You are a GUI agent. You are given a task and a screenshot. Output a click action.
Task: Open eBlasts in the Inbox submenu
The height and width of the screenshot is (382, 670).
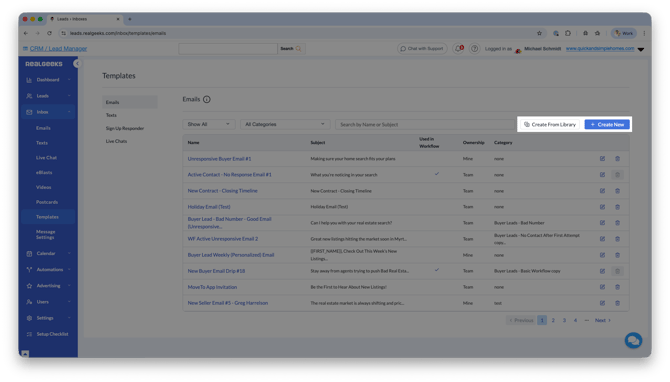coord(44,173)
